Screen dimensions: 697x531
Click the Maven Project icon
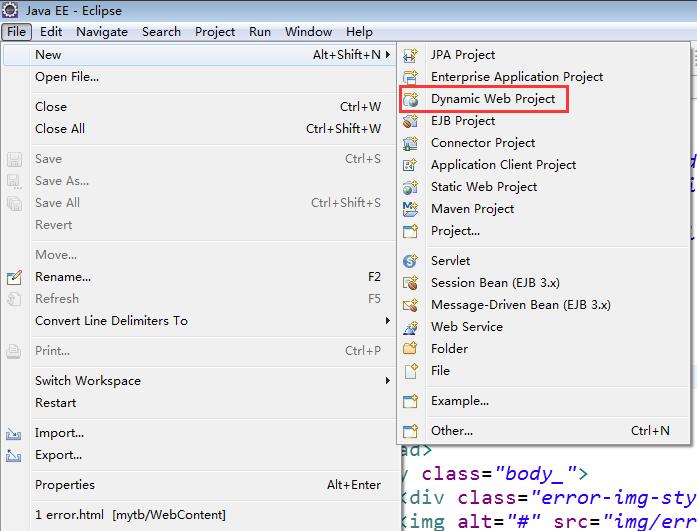[410, 209]
